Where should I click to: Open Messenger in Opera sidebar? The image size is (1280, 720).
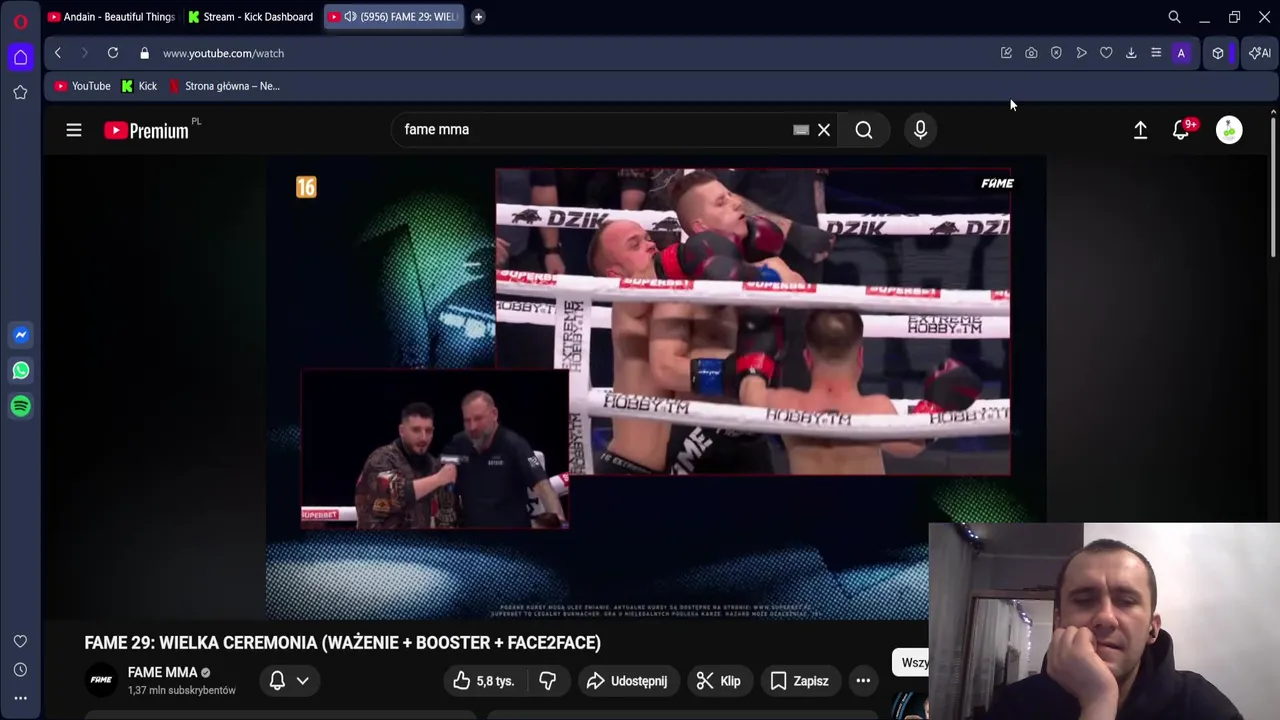20,335
